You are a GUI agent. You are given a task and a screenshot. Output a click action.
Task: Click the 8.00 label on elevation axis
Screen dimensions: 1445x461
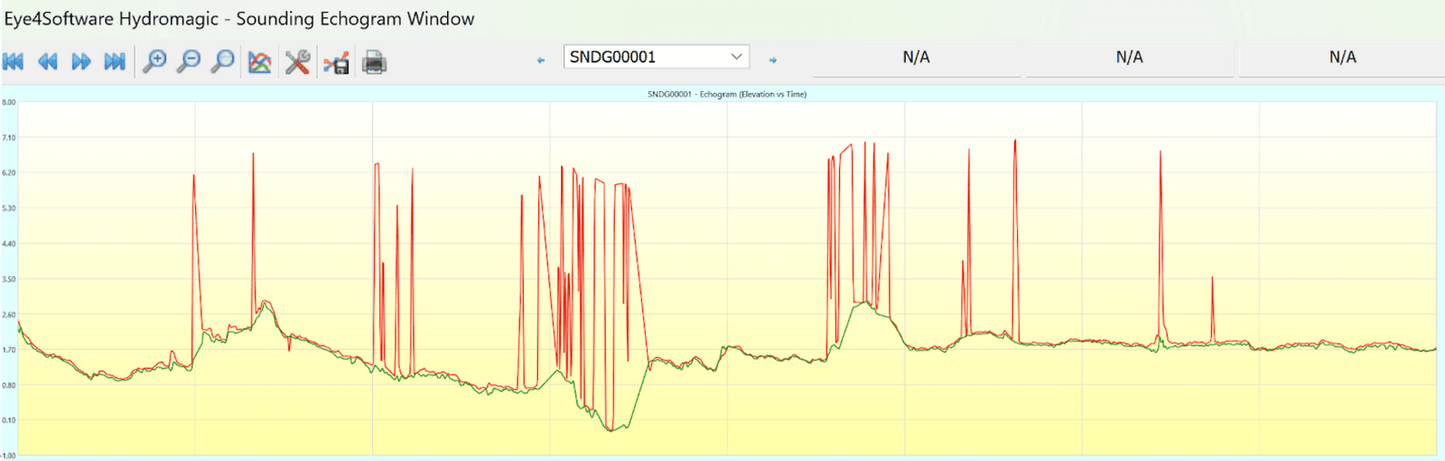(8, 102)
